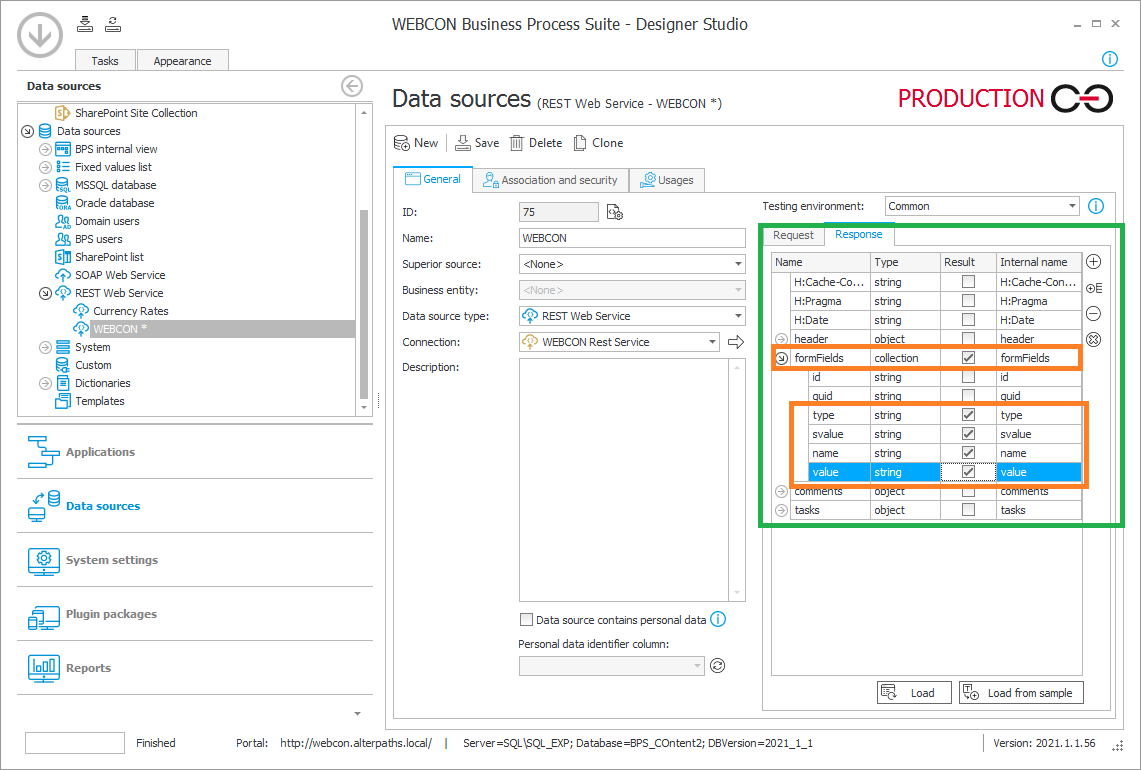Click Clone in the data source toolbar
The image size is (1141, 770).
pos(598,143)
